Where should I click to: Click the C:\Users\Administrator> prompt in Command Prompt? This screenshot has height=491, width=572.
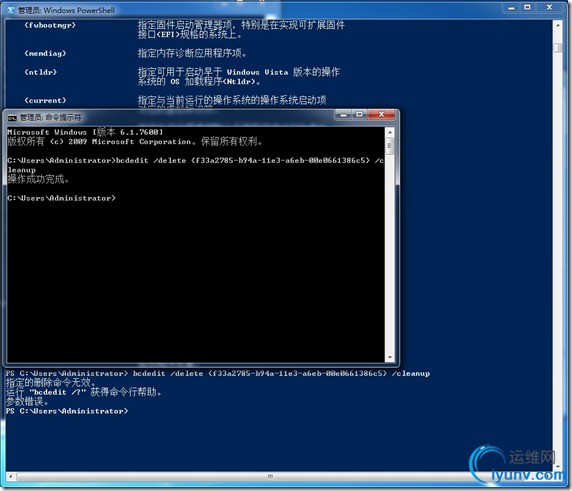coord(61,198)
